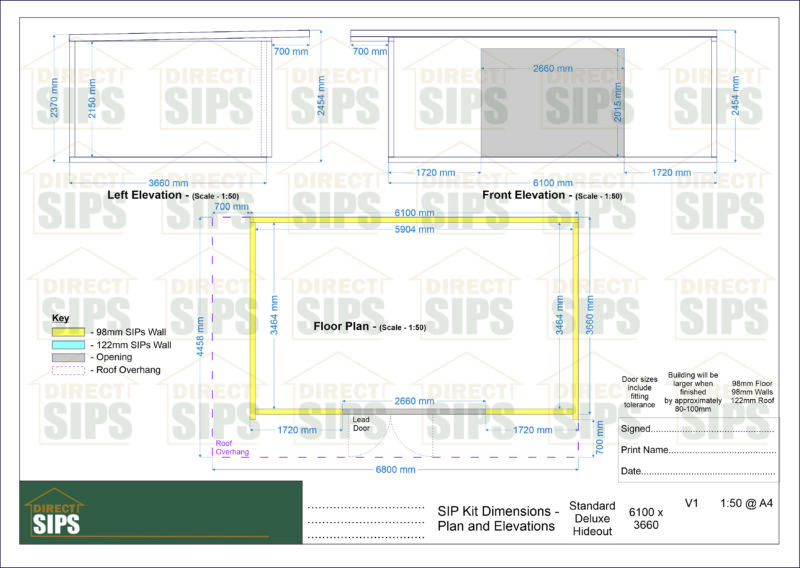Click the 'V1' version label

click(691, 503)
